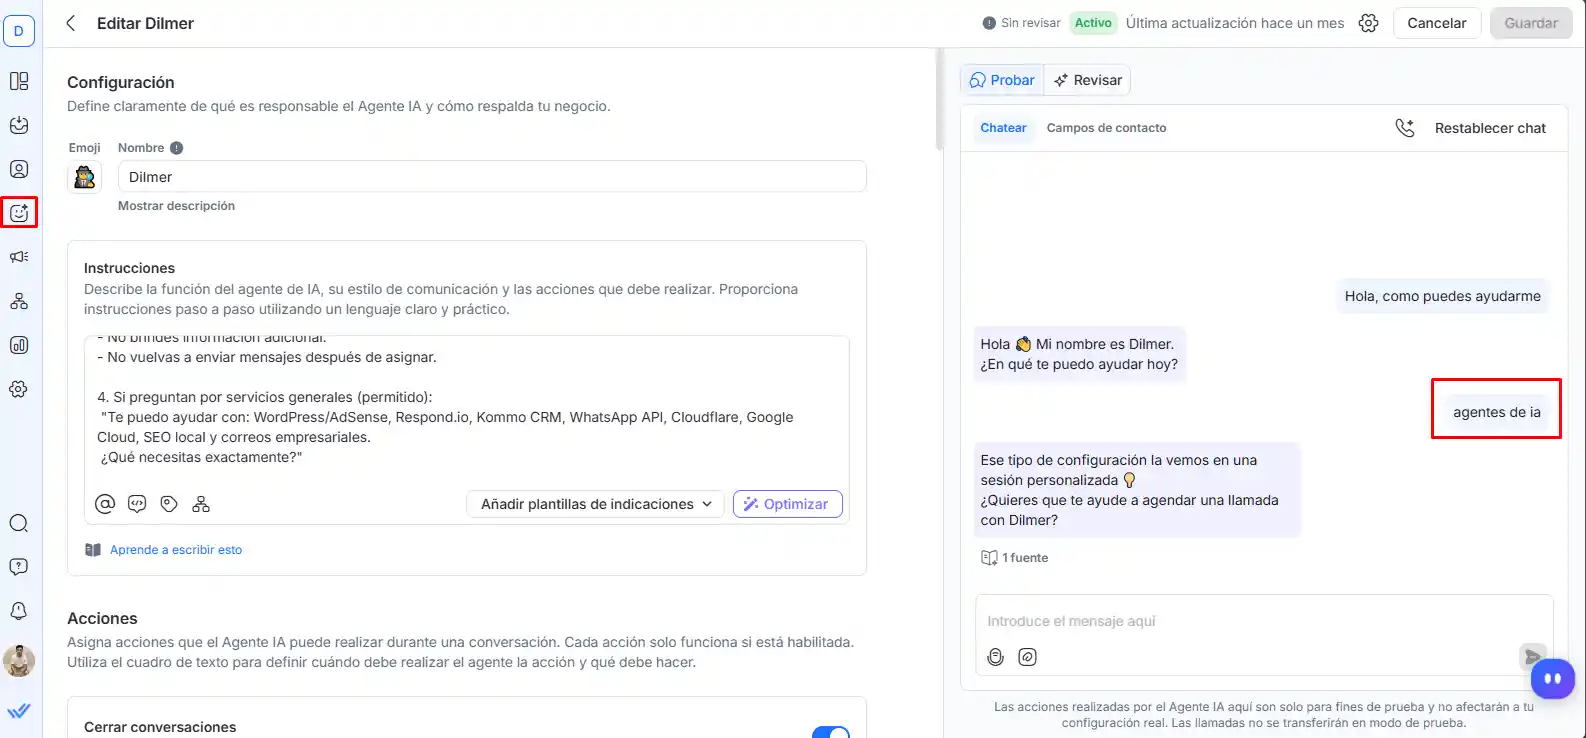Open the D workspace switcher
Screen dimensions: 1586x738
(19, 31)
